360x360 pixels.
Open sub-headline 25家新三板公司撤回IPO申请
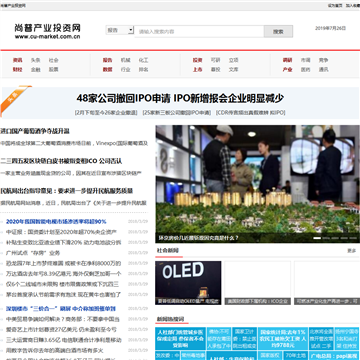(177, 113)
